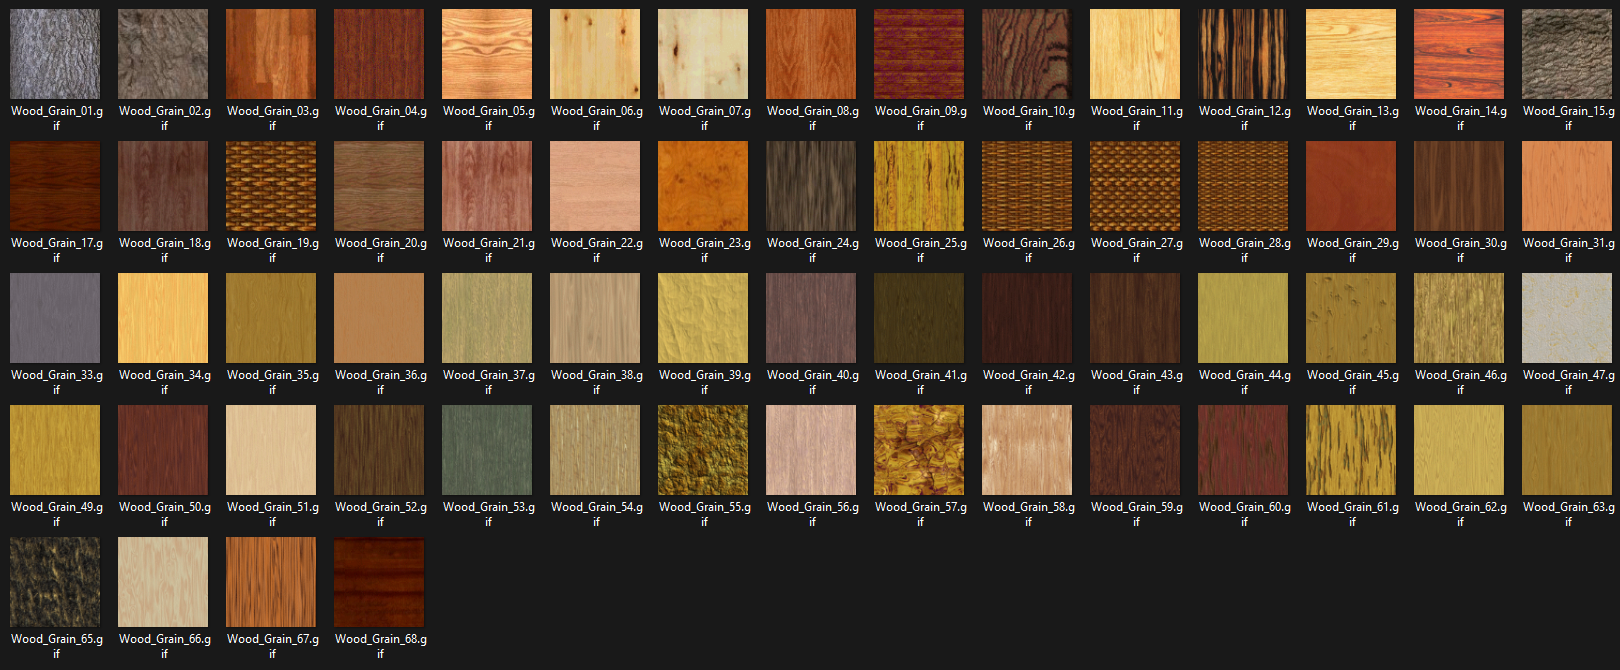The width and height of the screenshot is (1620, 670).
Task: Click the Wood_Grain_22.gif pale pink thumbnail
Action: [x=595, y=186]
